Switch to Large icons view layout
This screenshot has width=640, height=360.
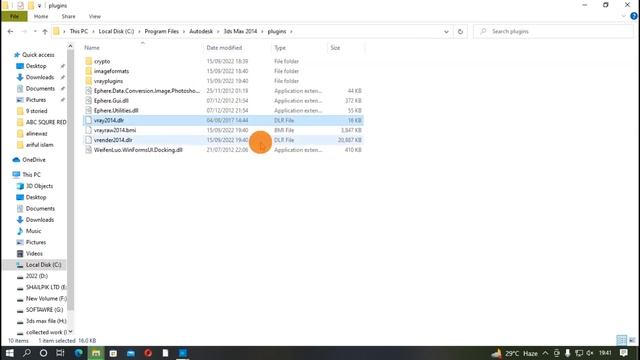(x=632, y=340)
